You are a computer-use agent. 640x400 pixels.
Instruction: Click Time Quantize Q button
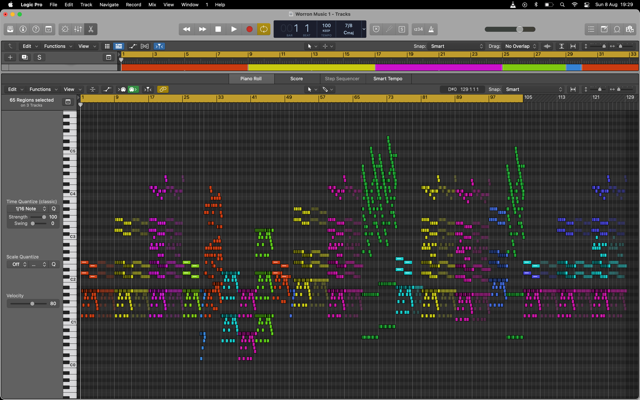click(53, 209)
